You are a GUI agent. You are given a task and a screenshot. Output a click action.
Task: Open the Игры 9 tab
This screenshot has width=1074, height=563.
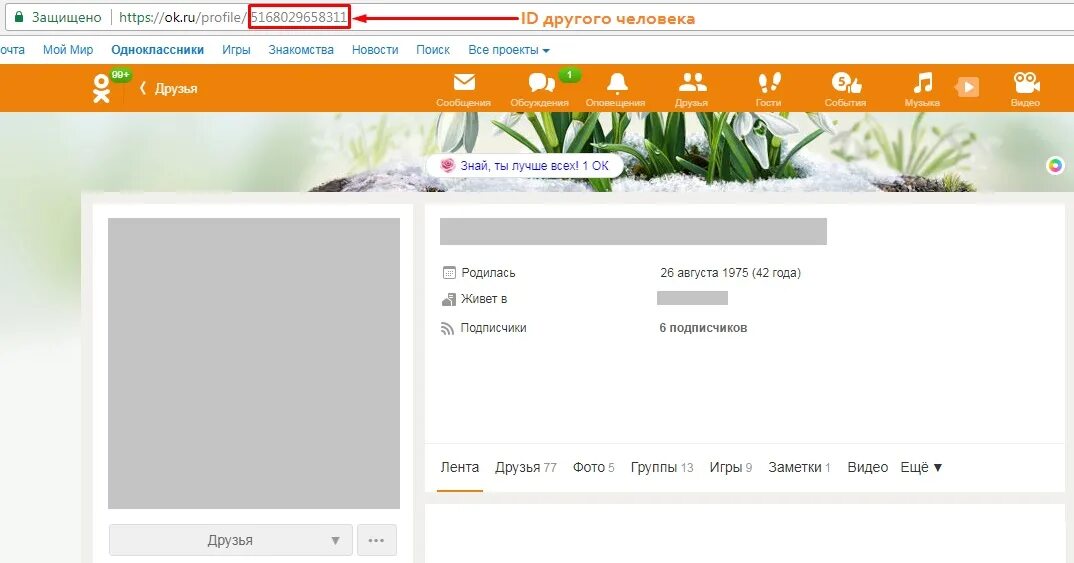click(x=730, y=467)
